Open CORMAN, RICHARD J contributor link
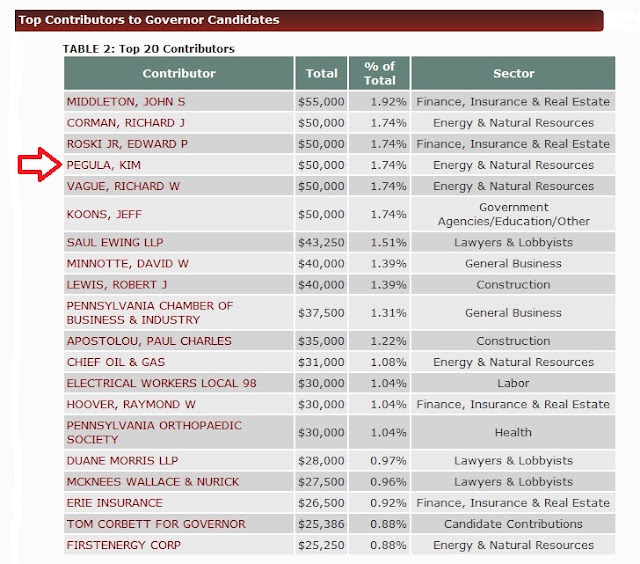This screenshot has width=640, height=564. (126, 123)
